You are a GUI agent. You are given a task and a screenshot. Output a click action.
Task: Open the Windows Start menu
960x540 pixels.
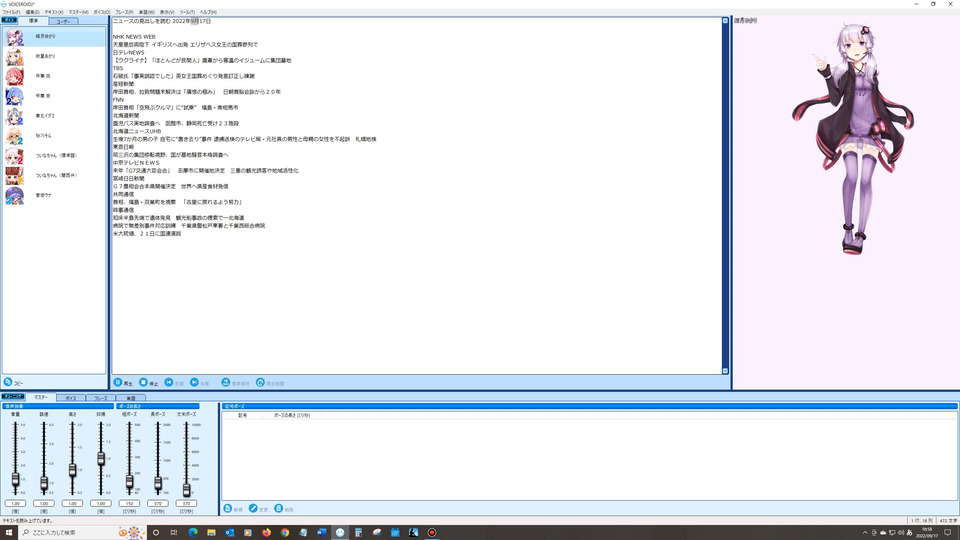[9, 532]
